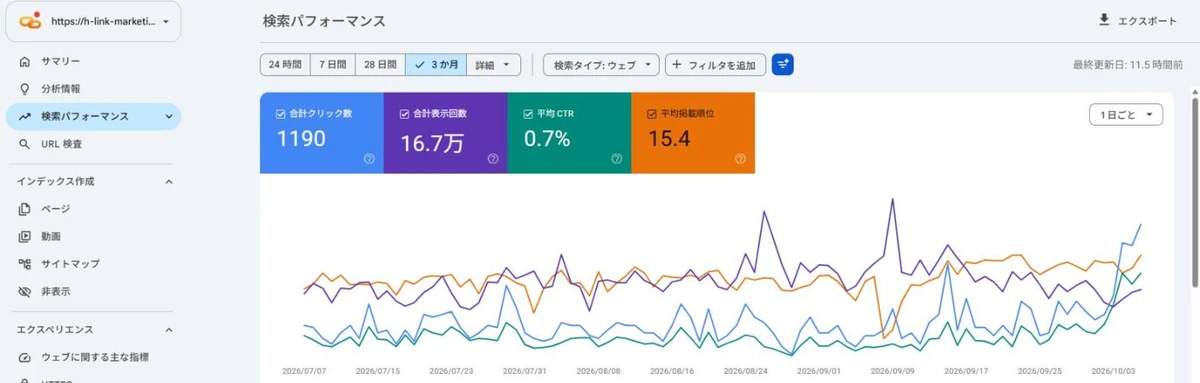Screen dimensions: 1200x383
Task: Click the エクスポート download icon
Action: coord(1104,20)
